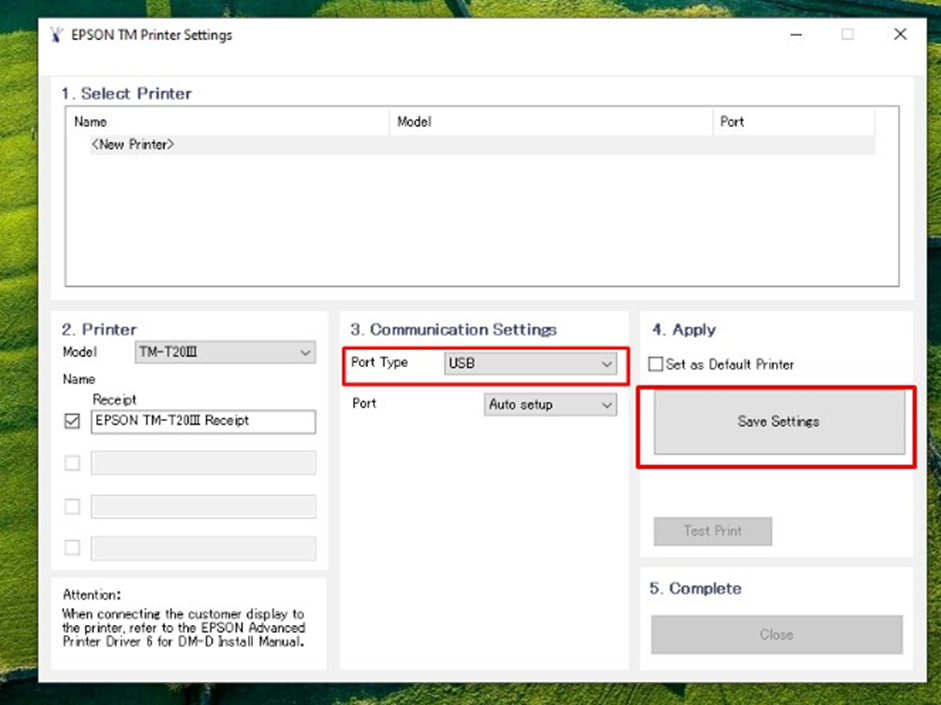941x705 pixels.
Task: Click the Close button under Complete
Action: [776, 635]
